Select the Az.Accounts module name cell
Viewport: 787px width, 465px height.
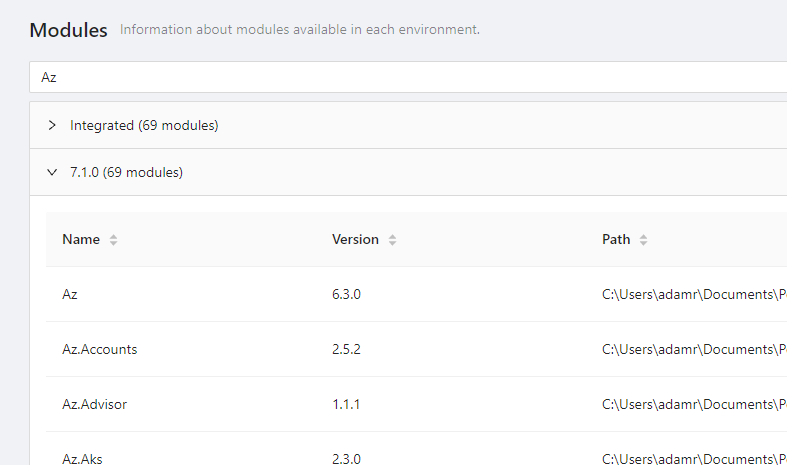coord(99,350)
